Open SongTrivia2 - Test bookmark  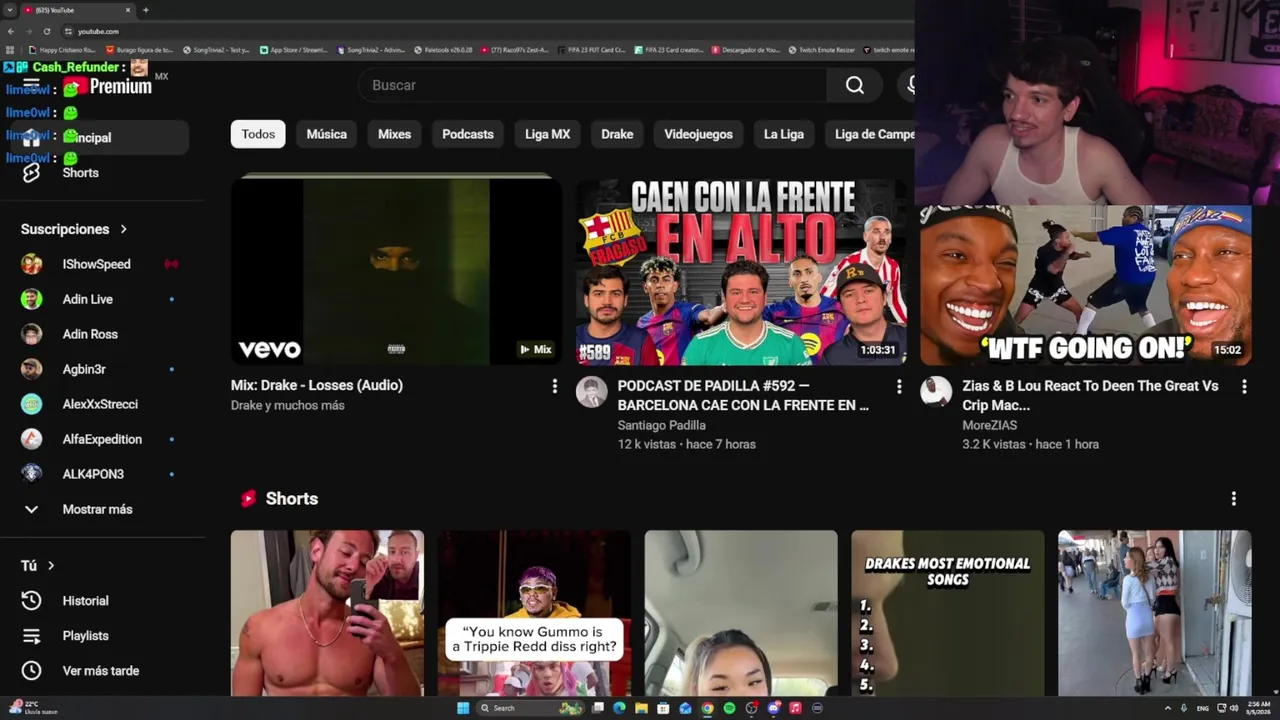tap(216, 49)
